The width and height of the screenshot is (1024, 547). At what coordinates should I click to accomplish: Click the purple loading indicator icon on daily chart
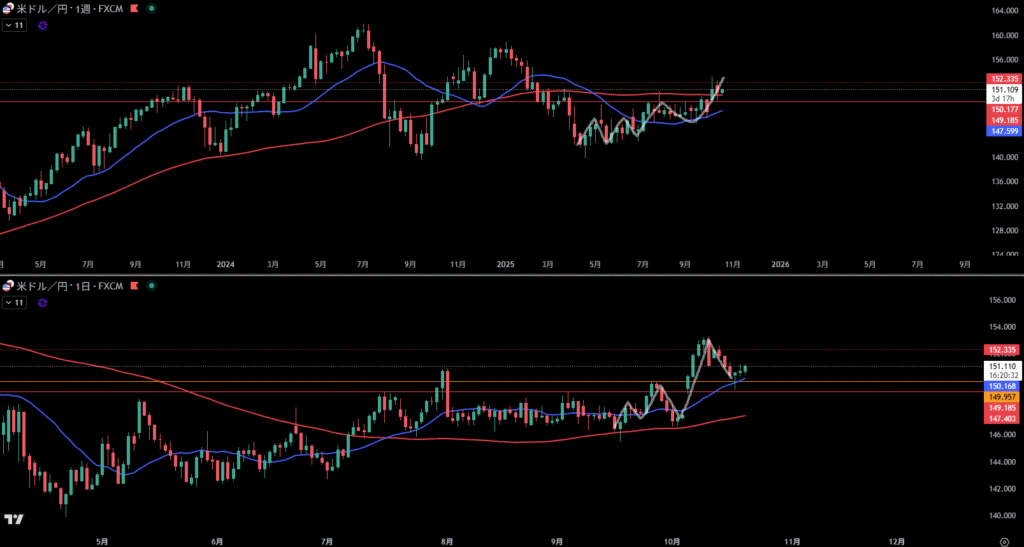click(42, 302)
